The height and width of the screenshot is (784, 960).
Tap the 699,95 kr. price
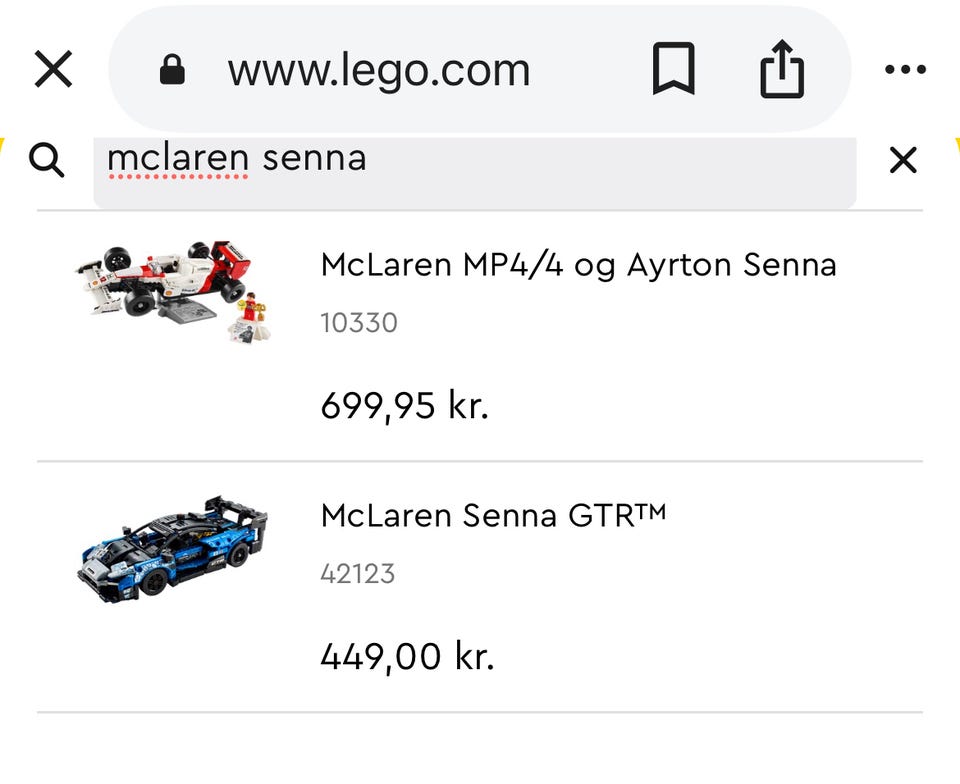[404, 406]
